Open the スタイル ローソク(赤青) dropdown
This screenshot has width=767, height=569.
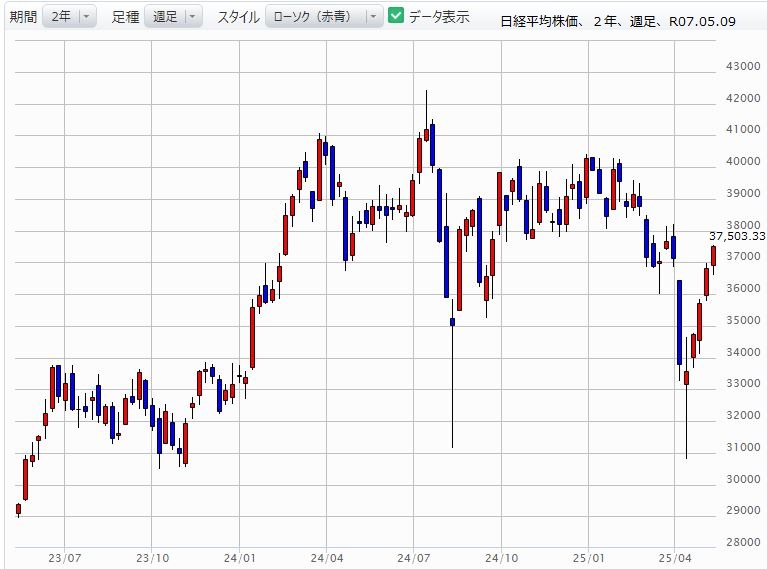(x=324, y=17)
